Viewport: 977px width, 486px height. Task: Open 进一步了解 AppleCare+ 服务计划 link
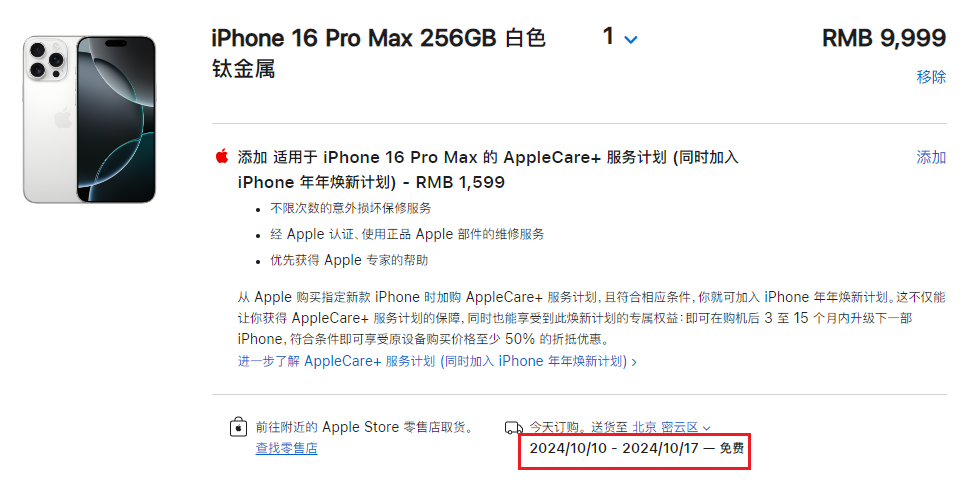432,361
